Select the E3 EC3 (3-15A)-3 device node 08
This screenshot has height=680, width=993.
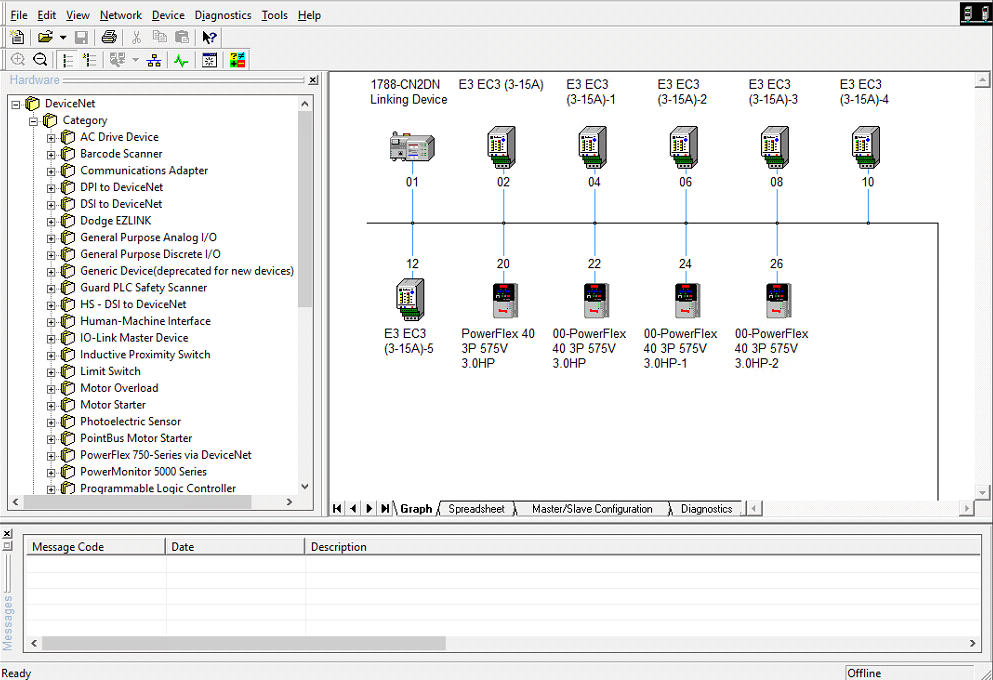point(775,147)
